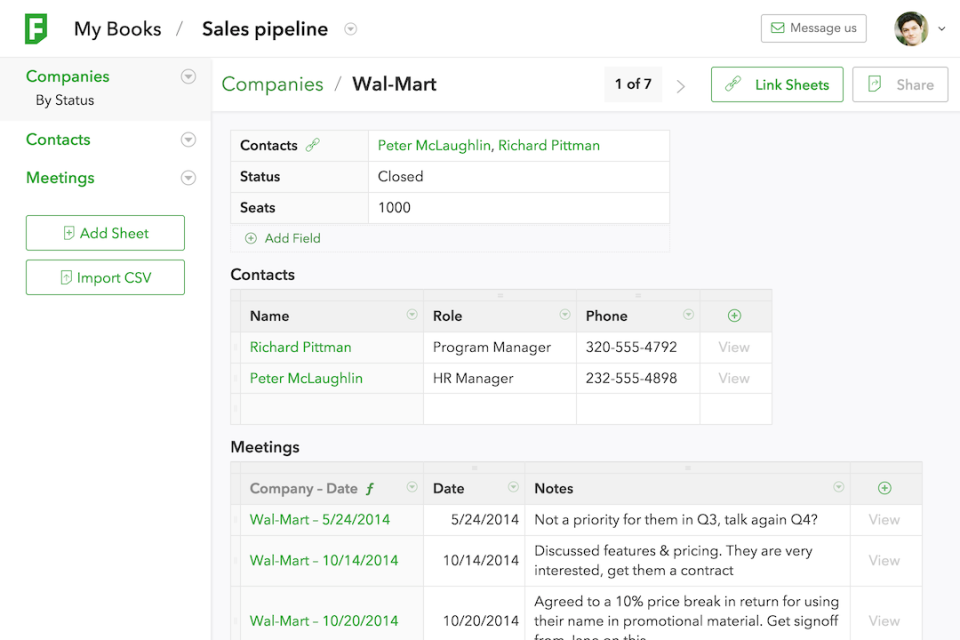Click View for the 10/14/2014 meeting
Screen dimensions: 960x640
coord(884,560)
